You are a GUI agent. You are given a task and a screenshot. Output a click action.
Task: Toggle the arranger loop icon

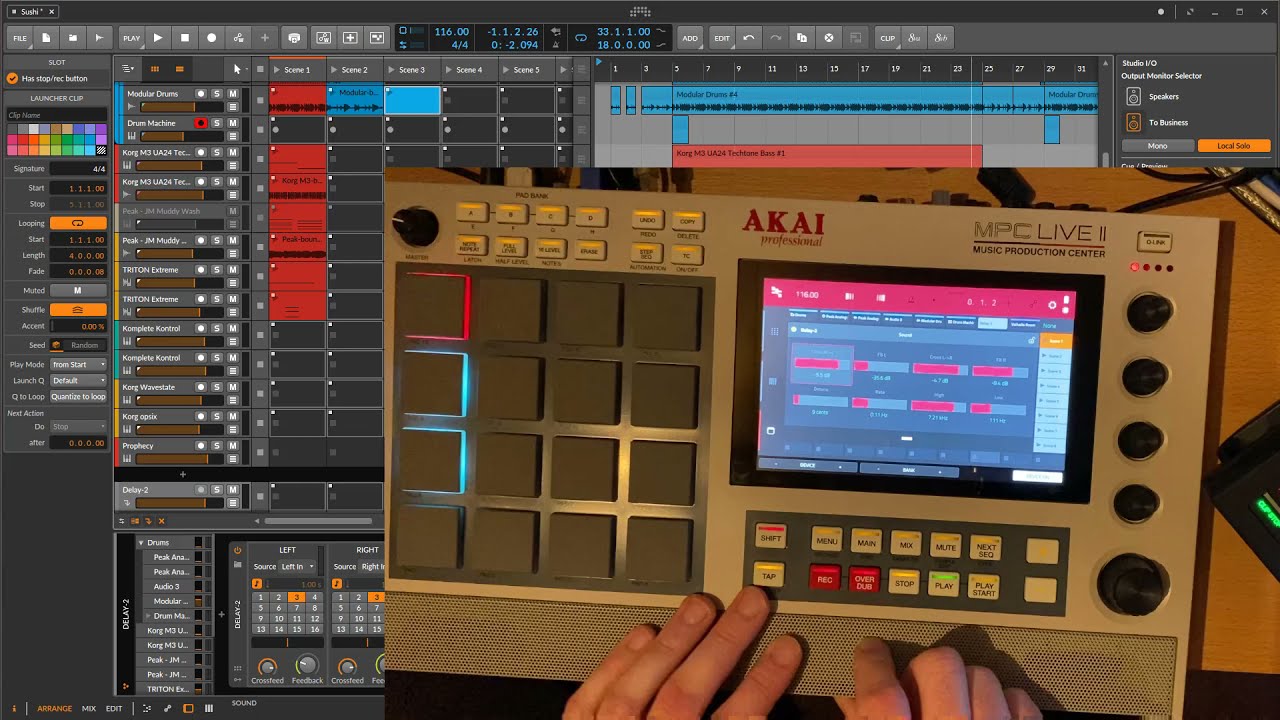[581, 38]
